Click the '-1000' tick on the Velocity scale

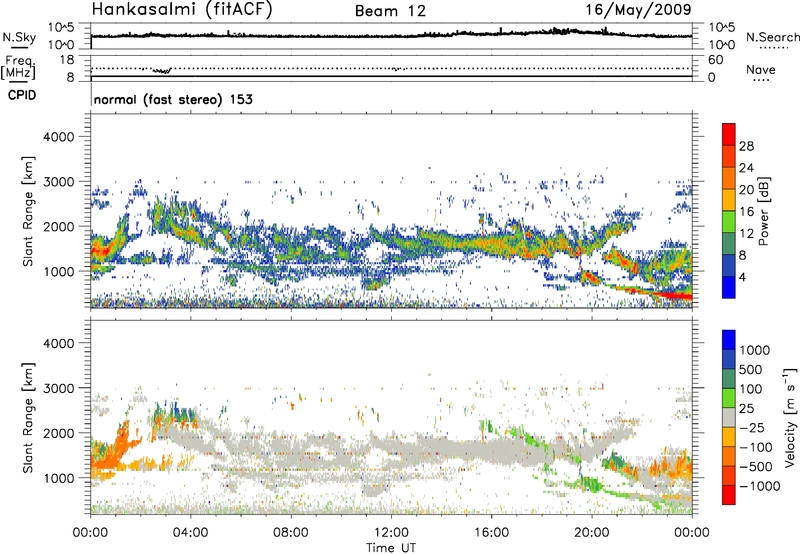[760, 486]
